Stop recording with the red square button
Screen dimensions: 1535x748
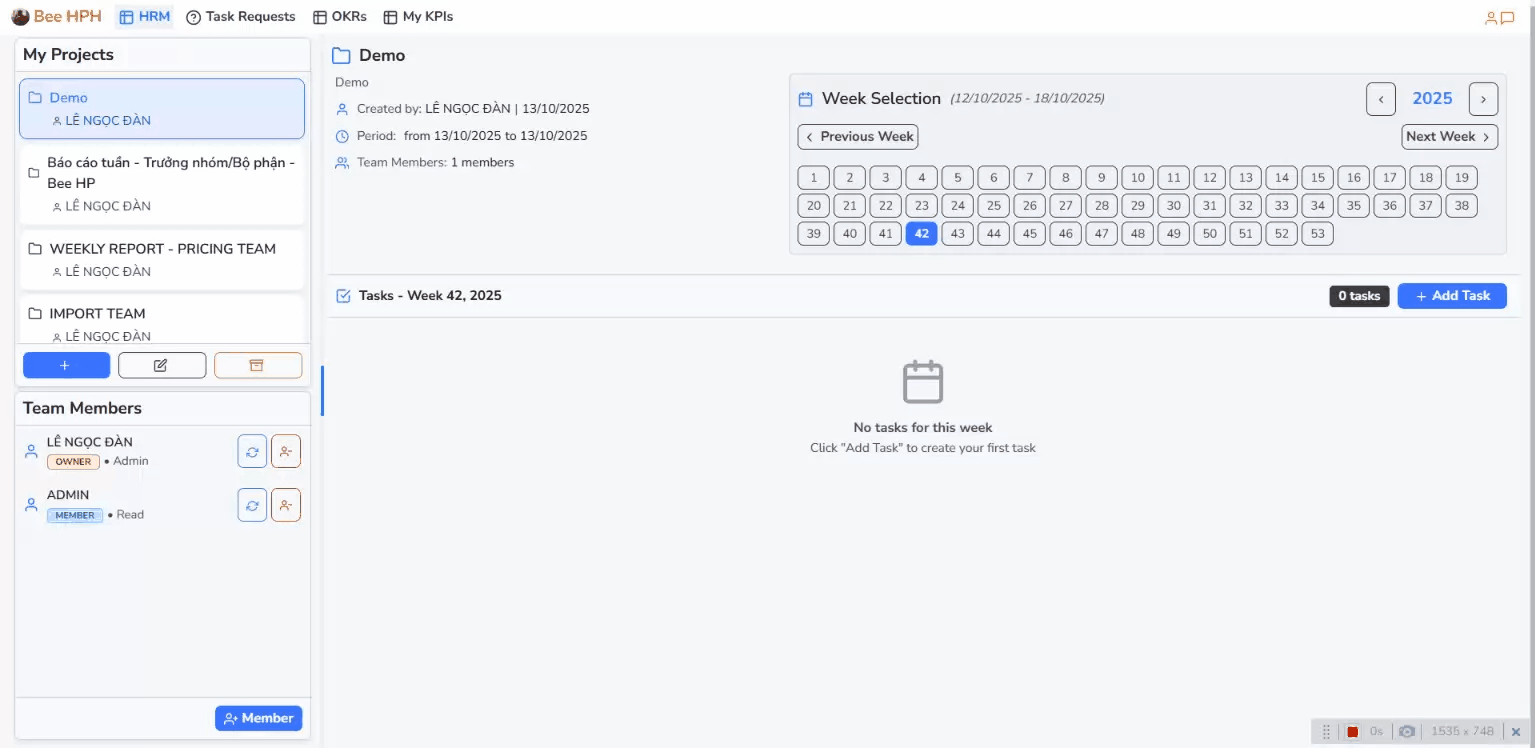pyautogui.click(x=1352, y=732)
